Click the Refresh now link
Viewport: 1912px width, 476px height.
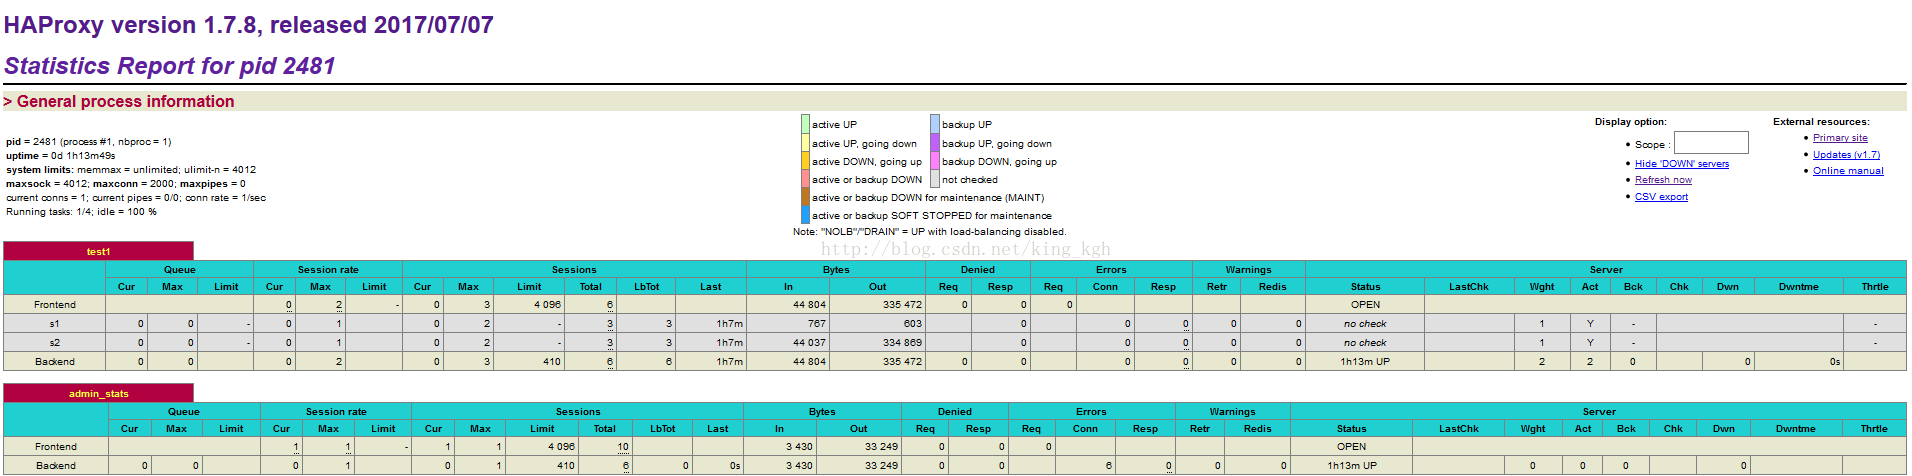tap(1663, 180)
